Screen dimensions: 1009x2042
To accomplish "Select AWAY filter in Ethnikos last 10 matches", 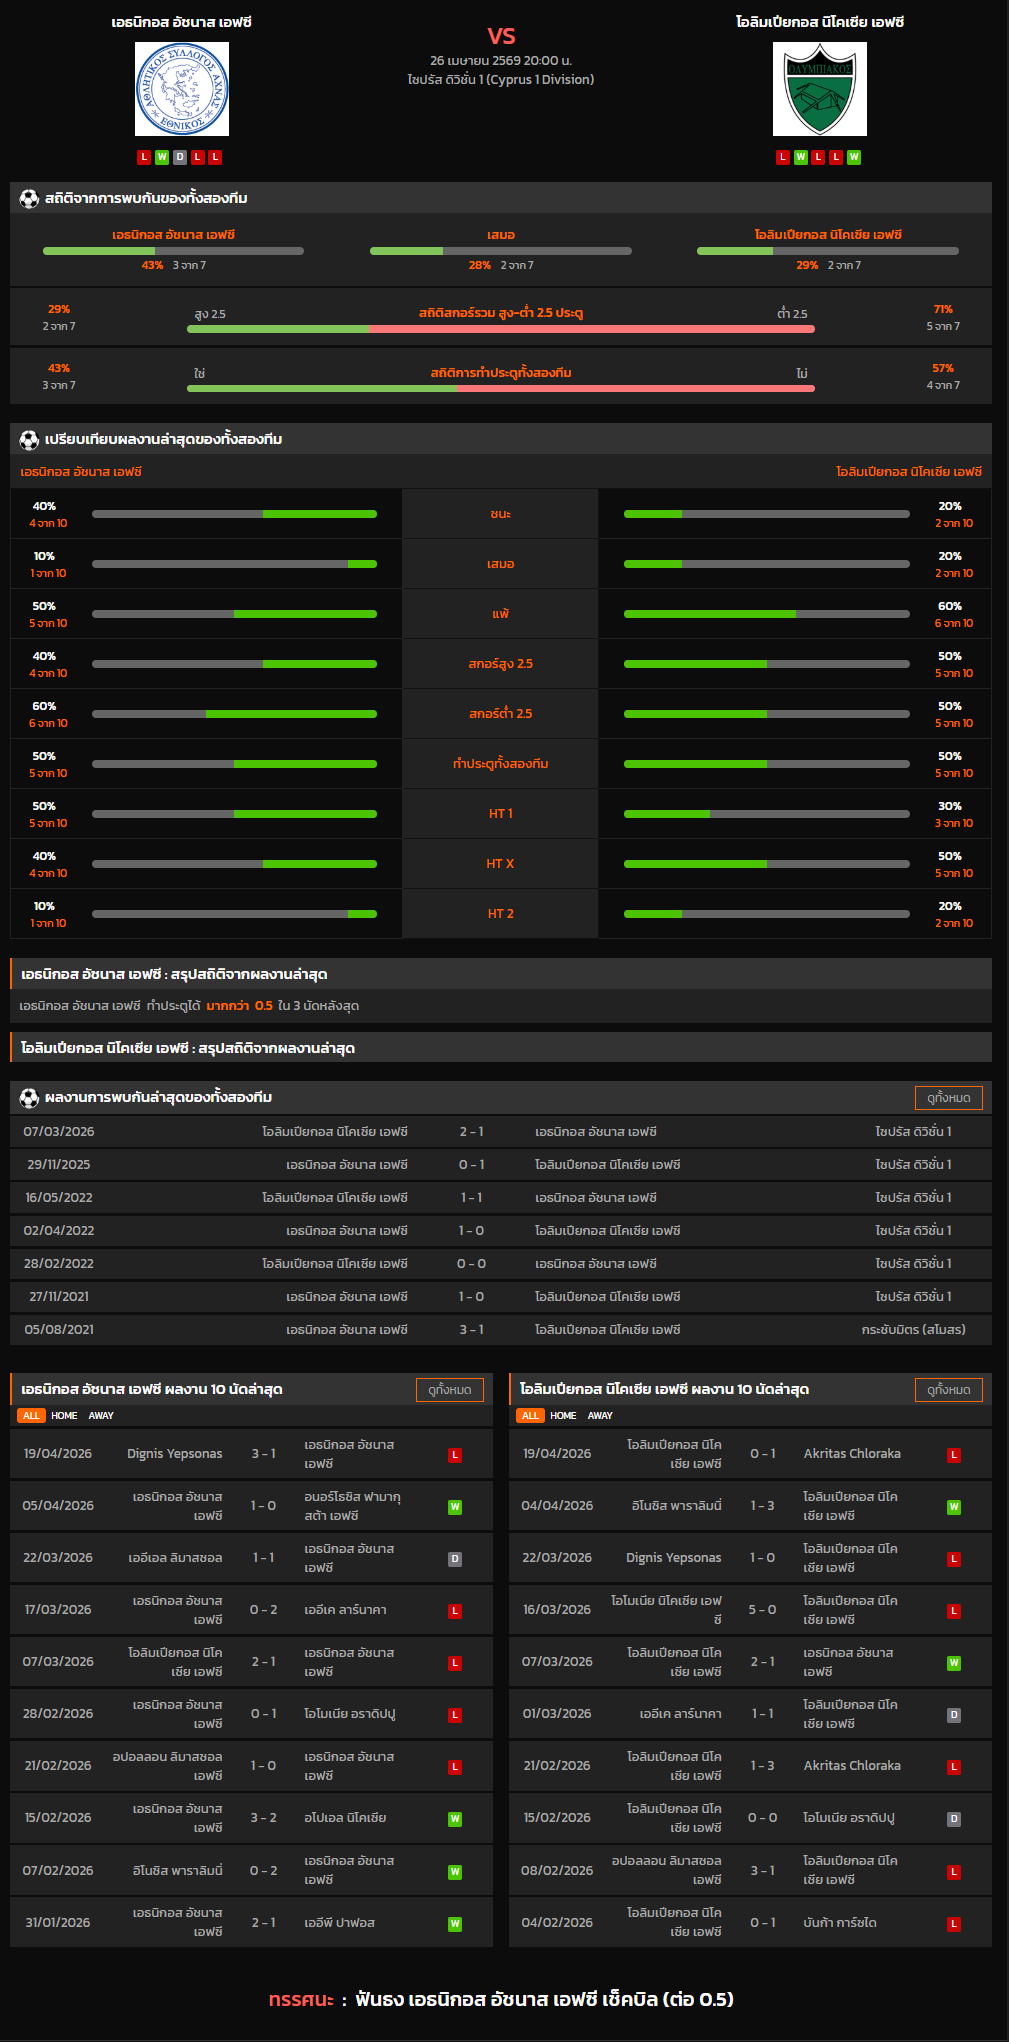I will tap(101, 1415).
